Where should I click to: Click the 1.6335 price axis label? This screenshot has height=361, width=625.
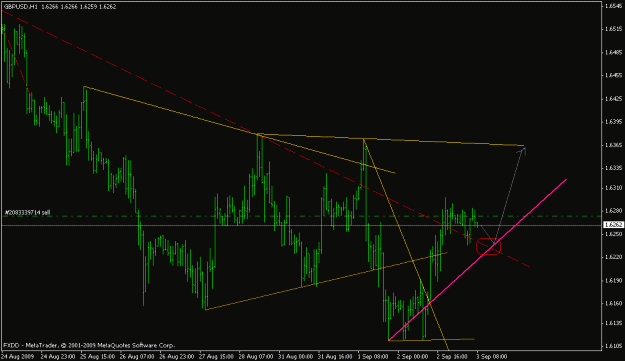[x=614, y=168]
